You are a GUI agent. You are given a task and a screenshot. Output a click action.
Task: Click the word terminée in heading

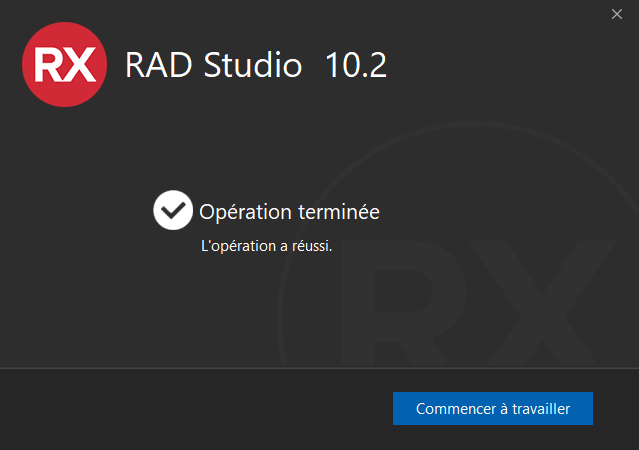339,212
